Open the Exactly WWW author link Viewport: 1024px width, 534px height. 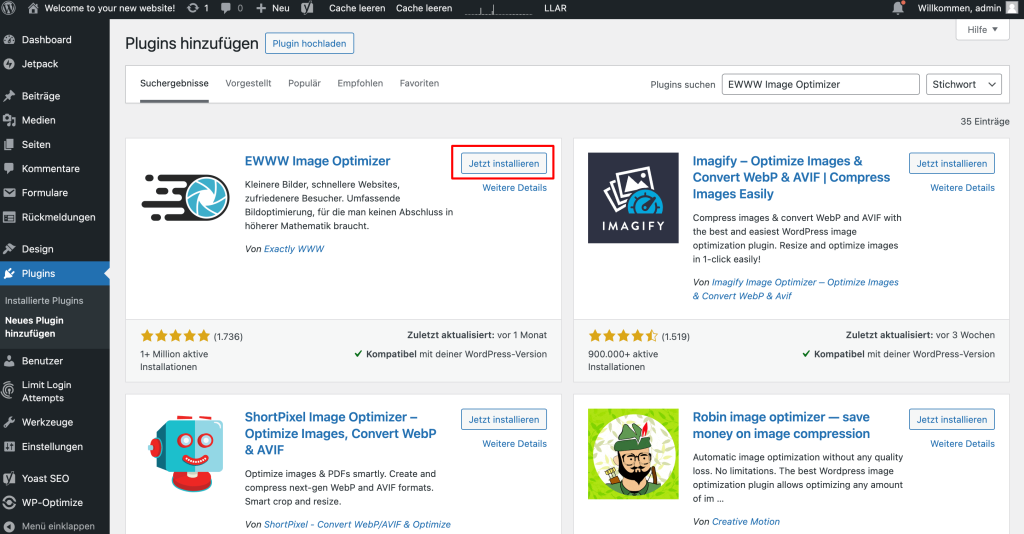point(294,249)
